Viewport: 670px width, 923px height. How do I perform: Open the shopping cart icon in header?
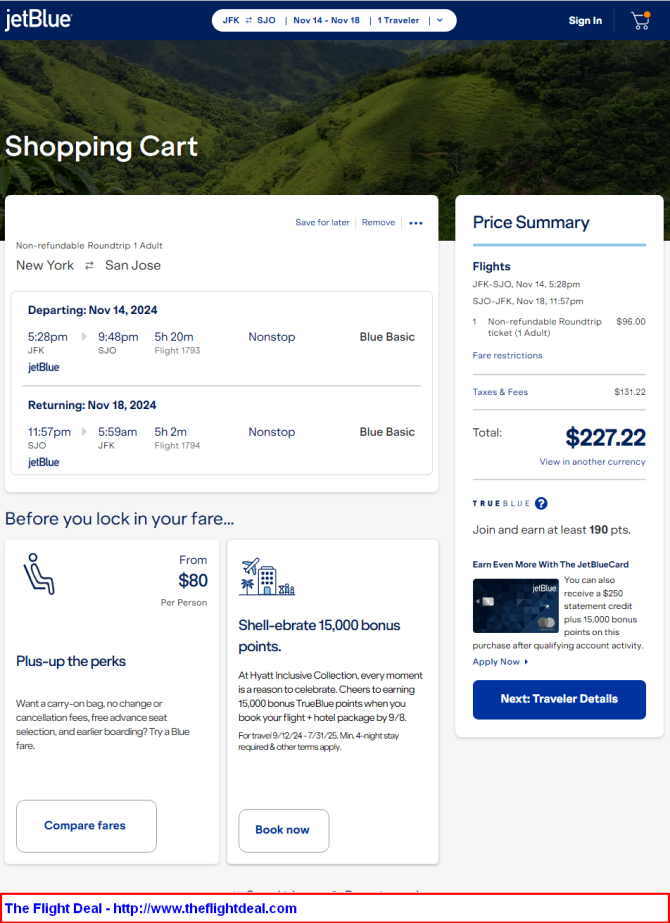tap(640, 21)
